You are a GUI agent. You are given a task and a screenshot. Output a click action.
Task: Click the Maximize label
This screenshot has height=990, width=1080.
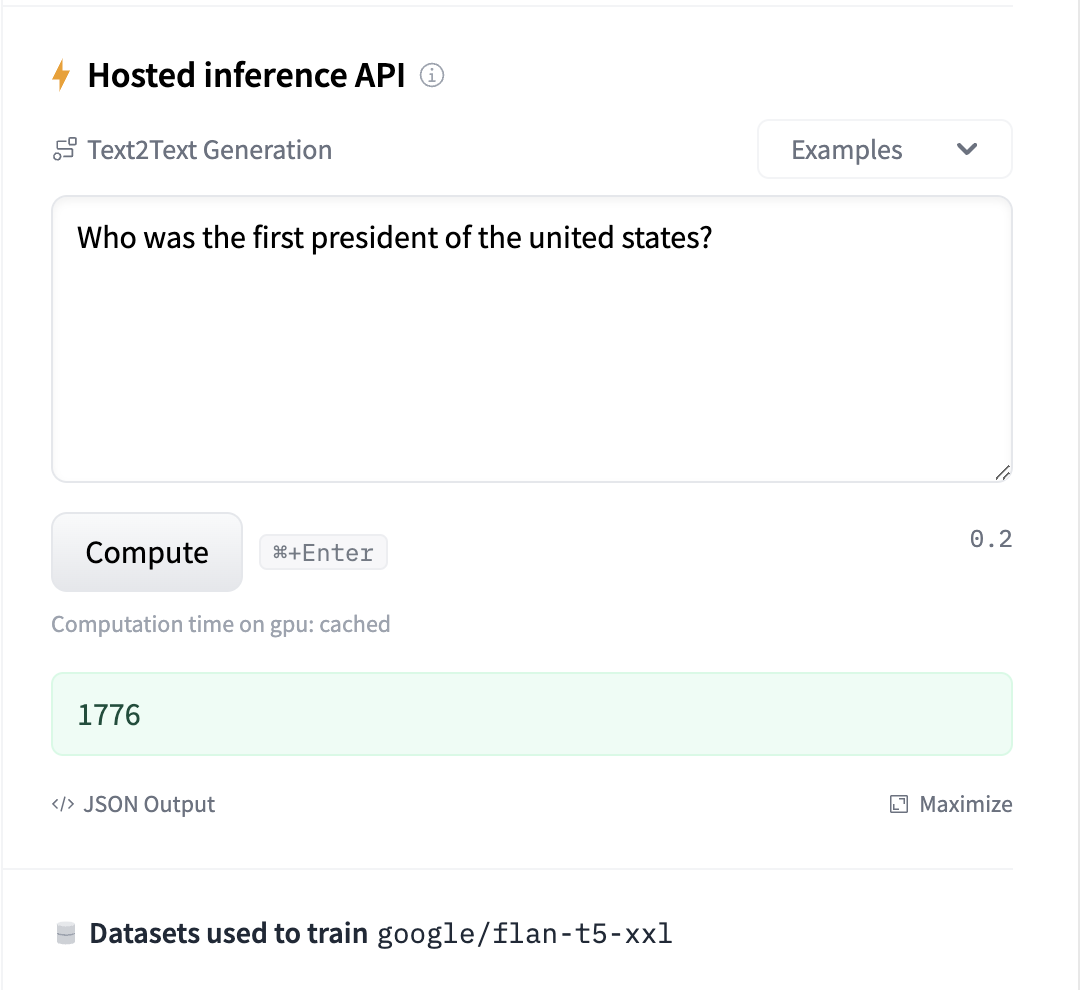click(x=965, y=805)
